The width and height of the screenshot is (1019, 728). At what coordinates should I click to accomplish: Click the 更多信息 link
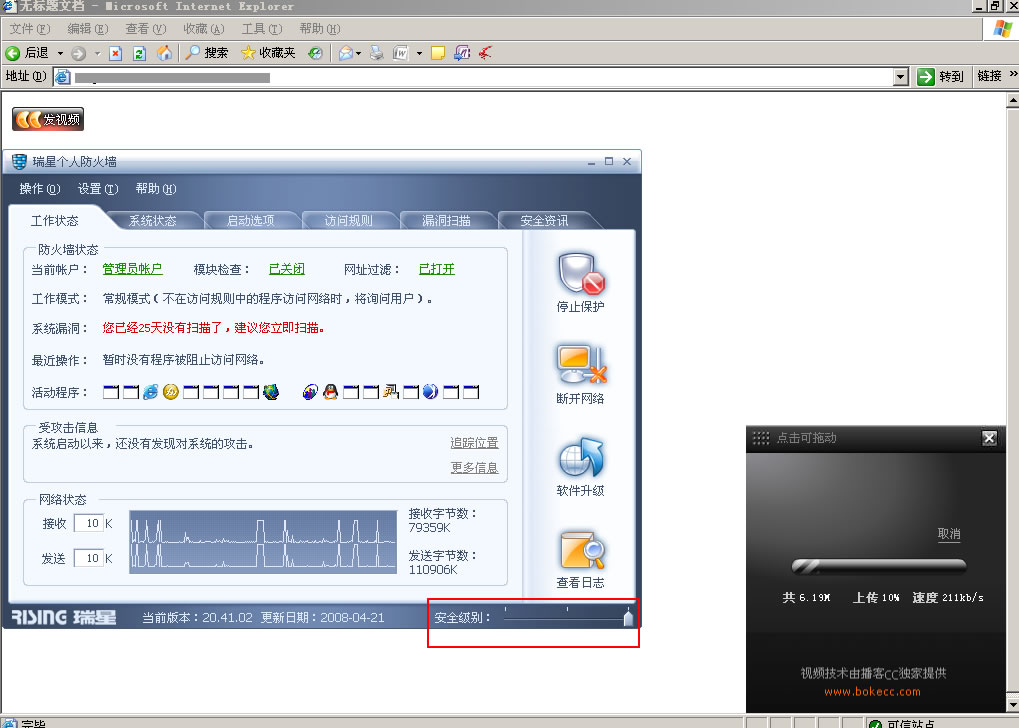(x=474, y=467)
